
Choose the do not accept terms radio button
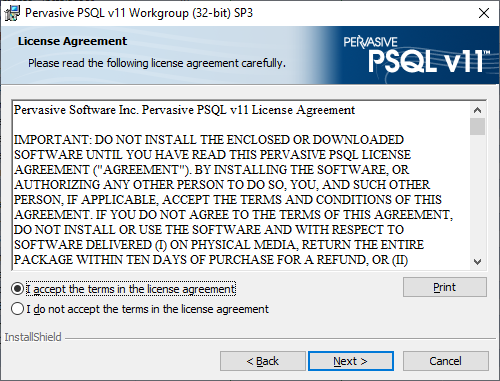pyautogui.click(x=17, y=309)
